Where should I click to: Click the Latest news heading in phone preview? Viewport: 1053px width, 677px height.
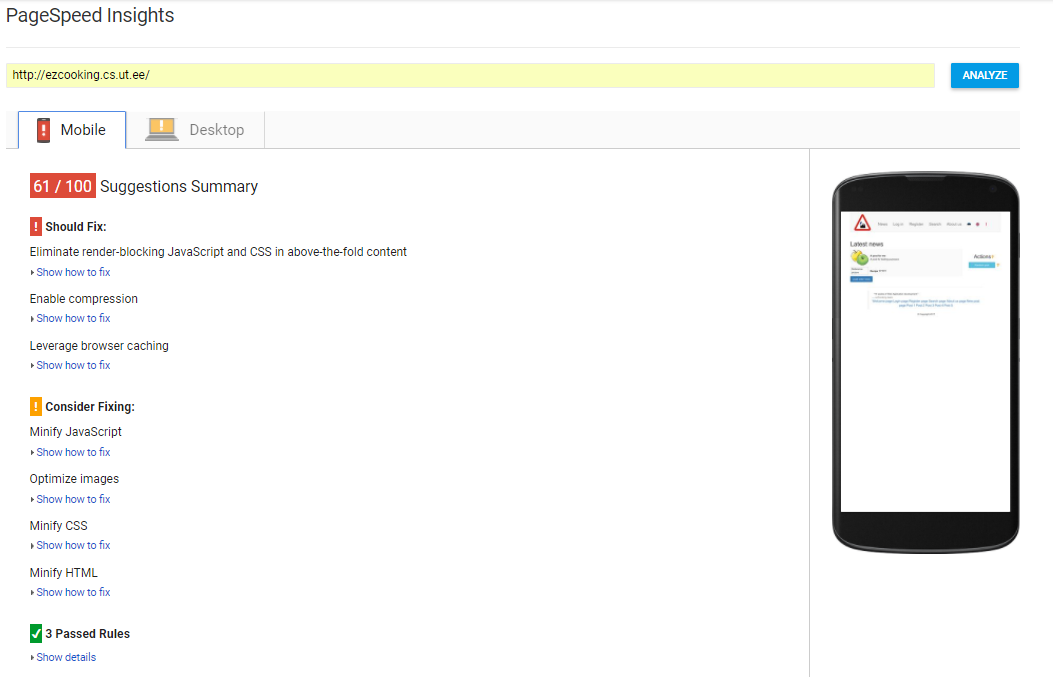(x=866, y=244)
